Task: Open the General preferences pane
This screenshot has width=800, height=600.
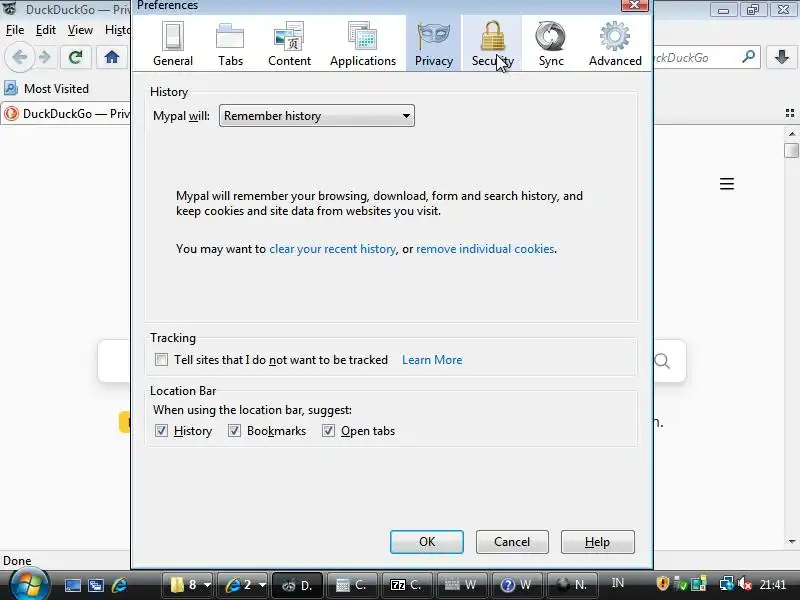Action: pyautogui.click(x=172, y=44)
